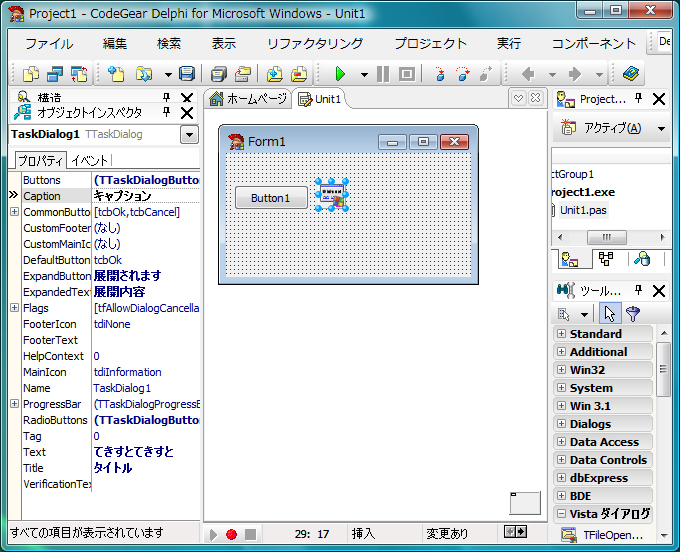The image size is (680, 552).
Task: Switch to the ホームページ tab
Action: click(248, 99)
